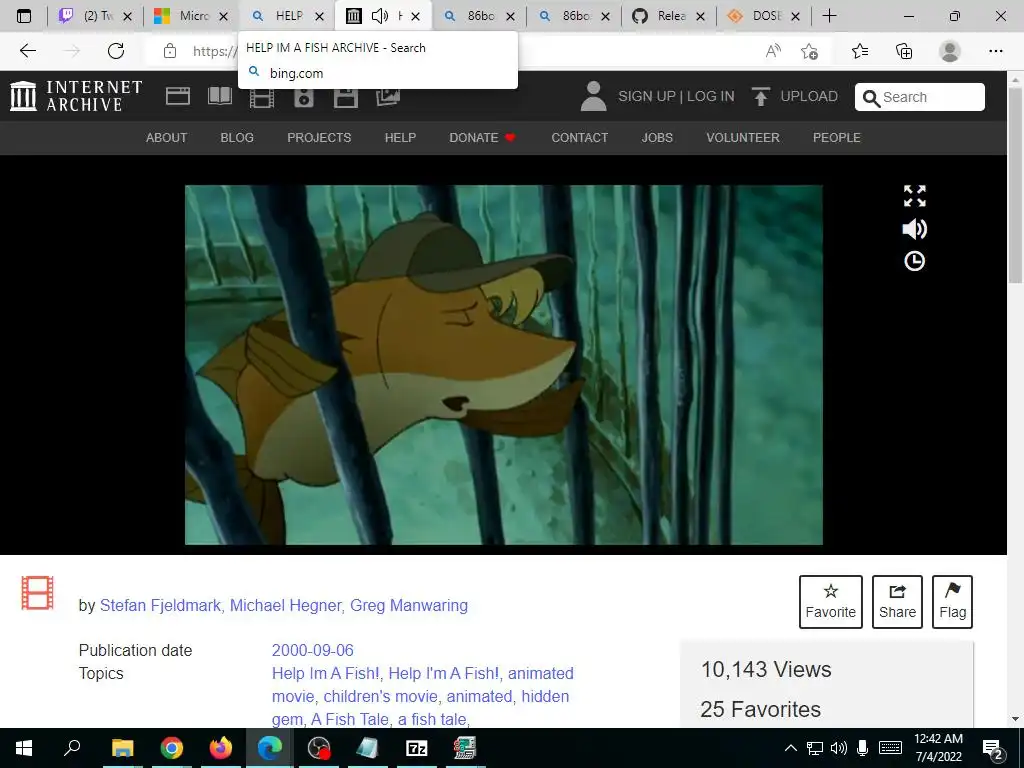Click the Share button
The height and width of the screenshot is (768, 1024).
[x=897, y=601]
